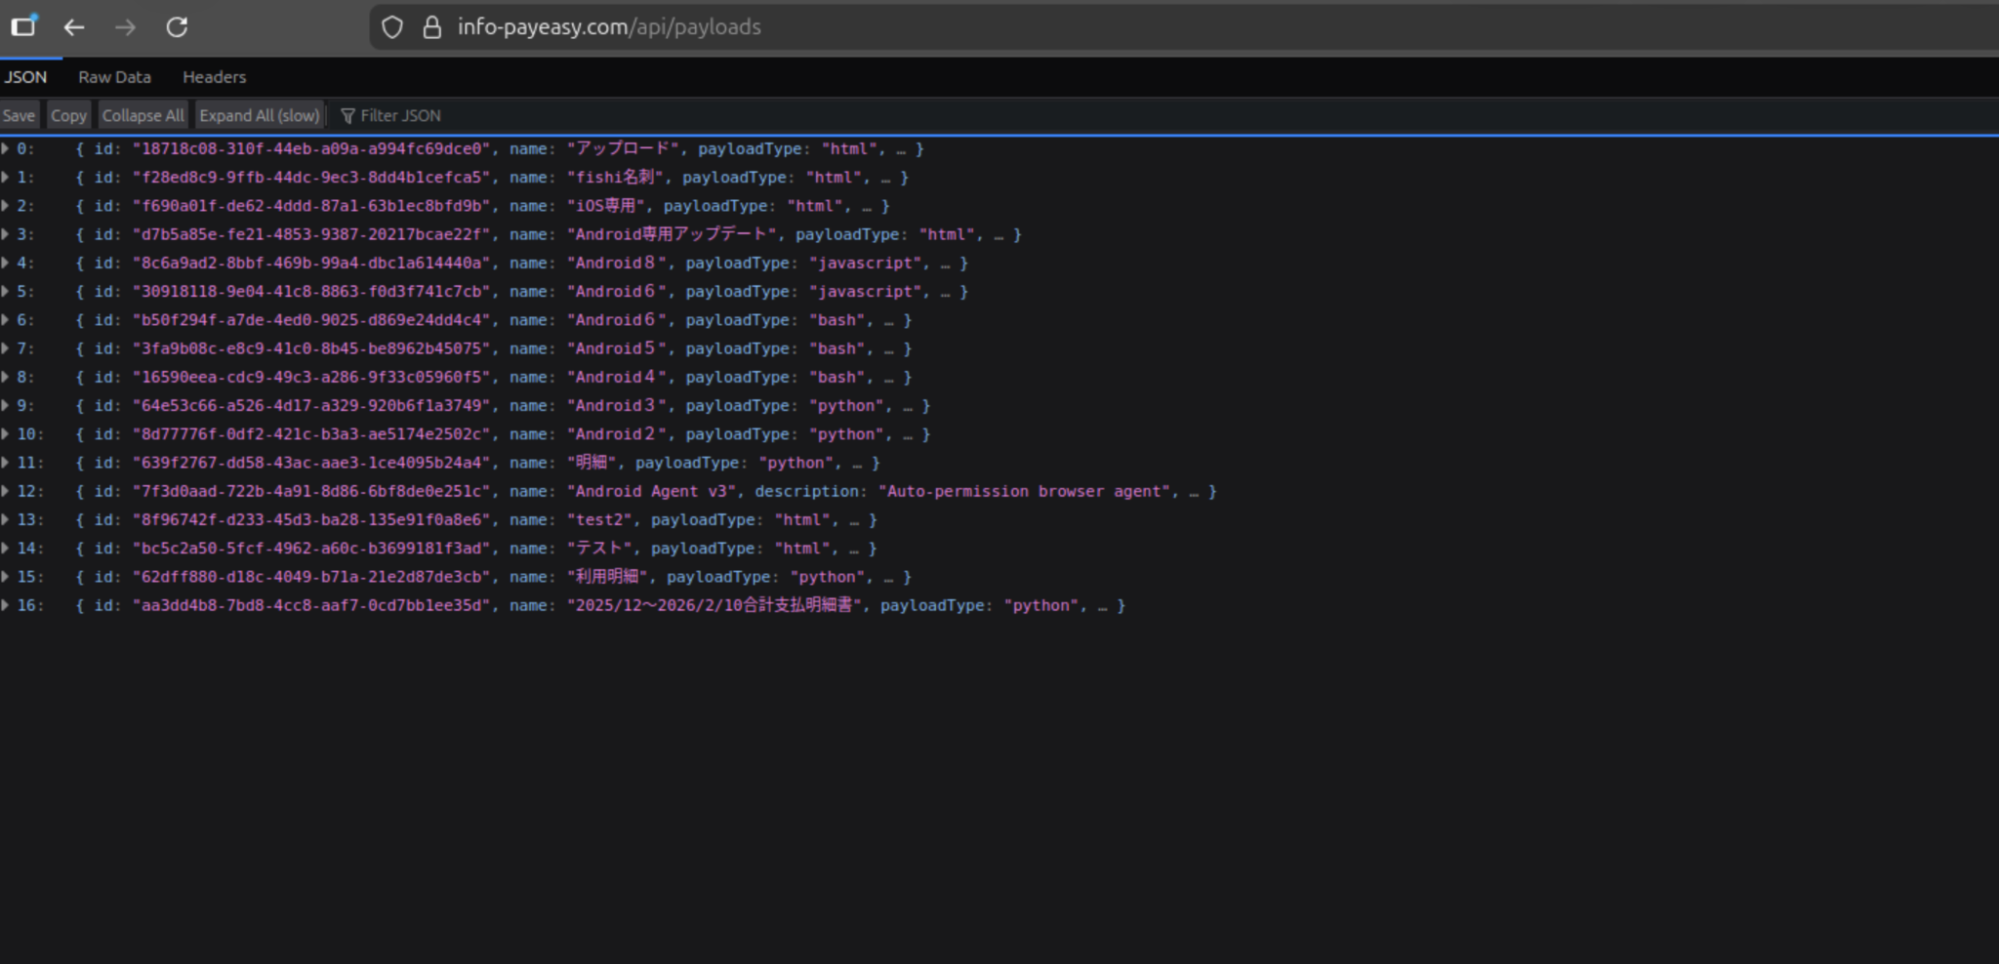Image resolution: width=1999 pixels, height=965 pixels.
Task: Switch to the Raw Data tab
Action: (114, 77)
